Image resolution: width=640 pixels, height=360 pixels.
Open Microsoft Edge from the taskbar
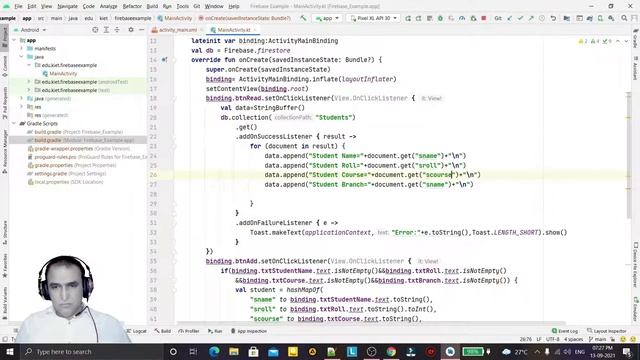pyautogui.click(x=214, y=351)
